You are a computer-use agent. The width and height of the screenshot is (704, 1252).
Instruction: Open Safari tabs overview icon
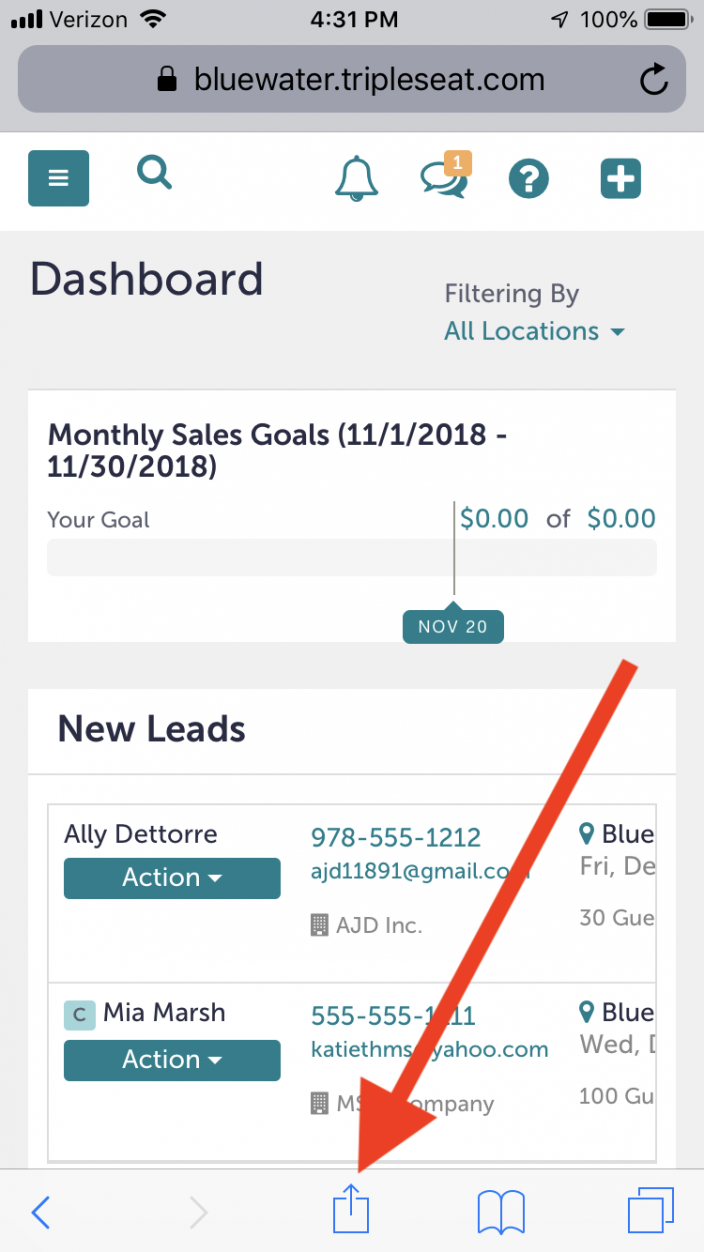click(650, 1211)
